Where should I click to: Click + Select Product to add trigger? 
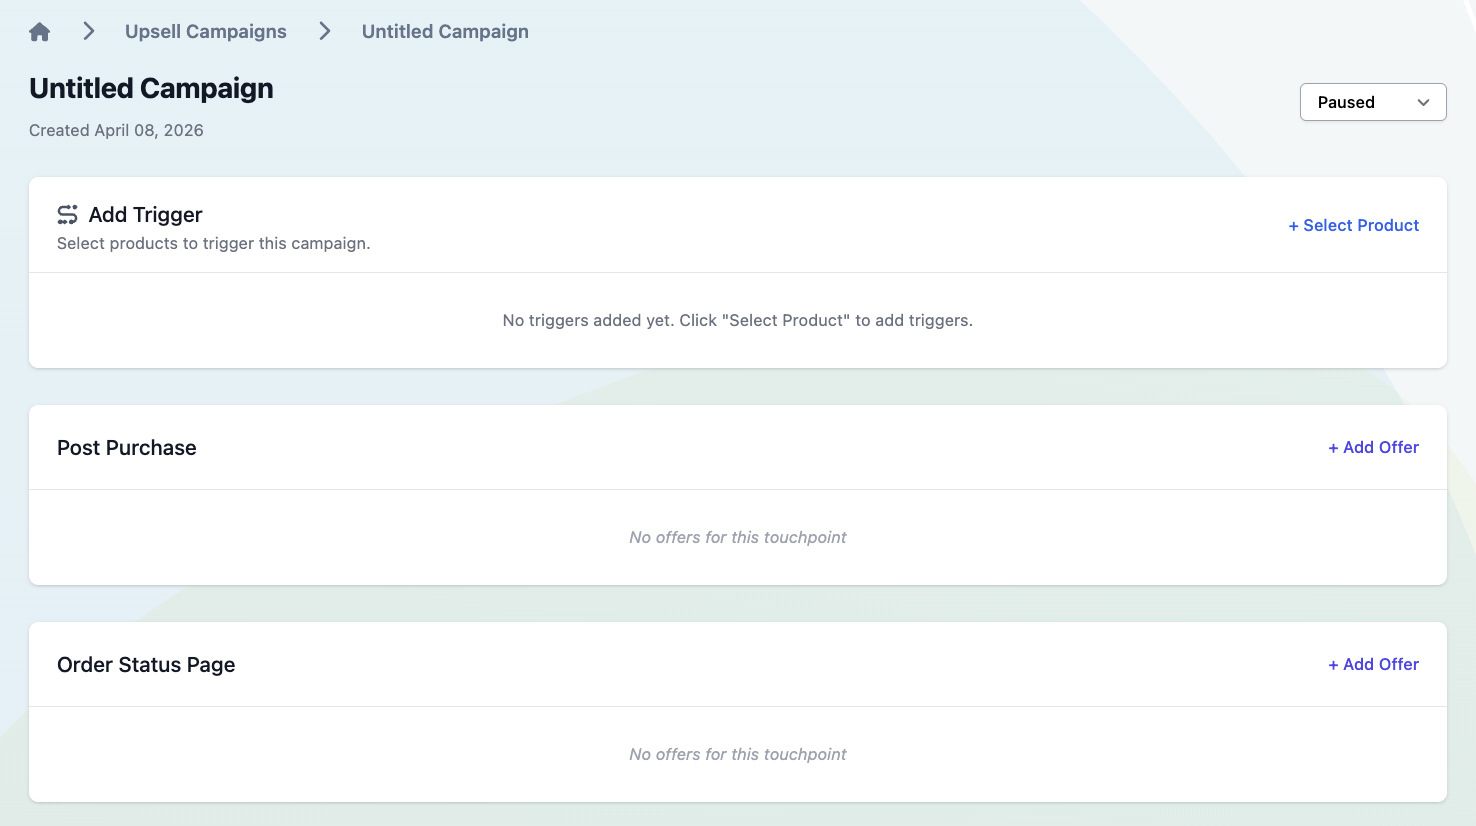(x=1354, y=225)
